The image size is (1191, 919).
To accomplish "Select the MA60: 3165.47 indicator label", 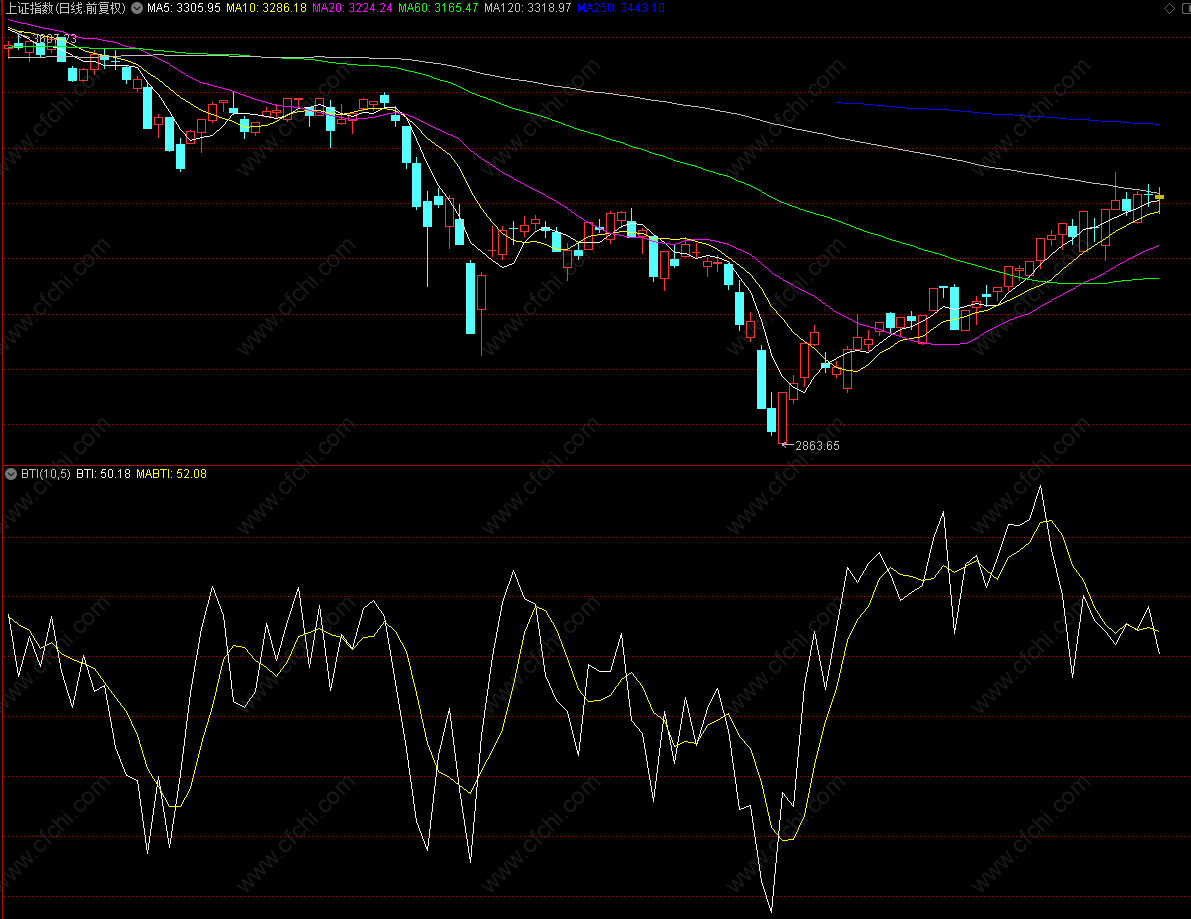I will pos(438,8).
